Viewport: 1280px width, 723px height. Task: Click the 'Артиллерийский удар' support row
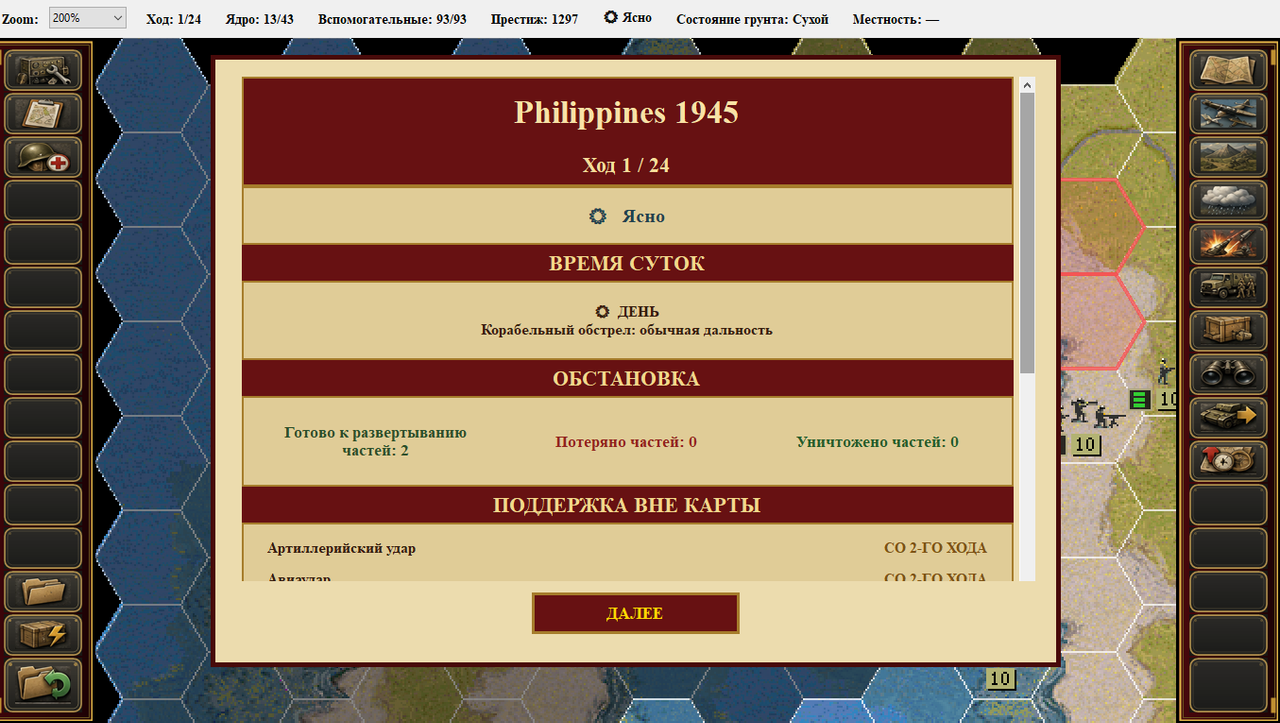coord(627,548)
